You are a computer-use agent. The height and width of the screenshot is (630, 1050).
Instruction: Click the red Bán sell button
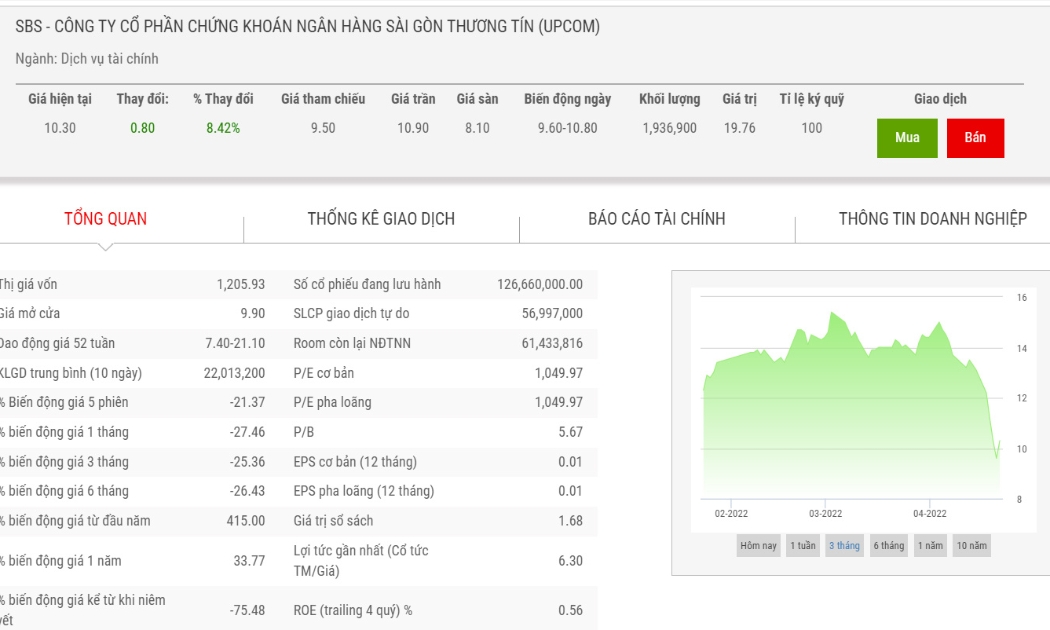[x=975, y=138]
